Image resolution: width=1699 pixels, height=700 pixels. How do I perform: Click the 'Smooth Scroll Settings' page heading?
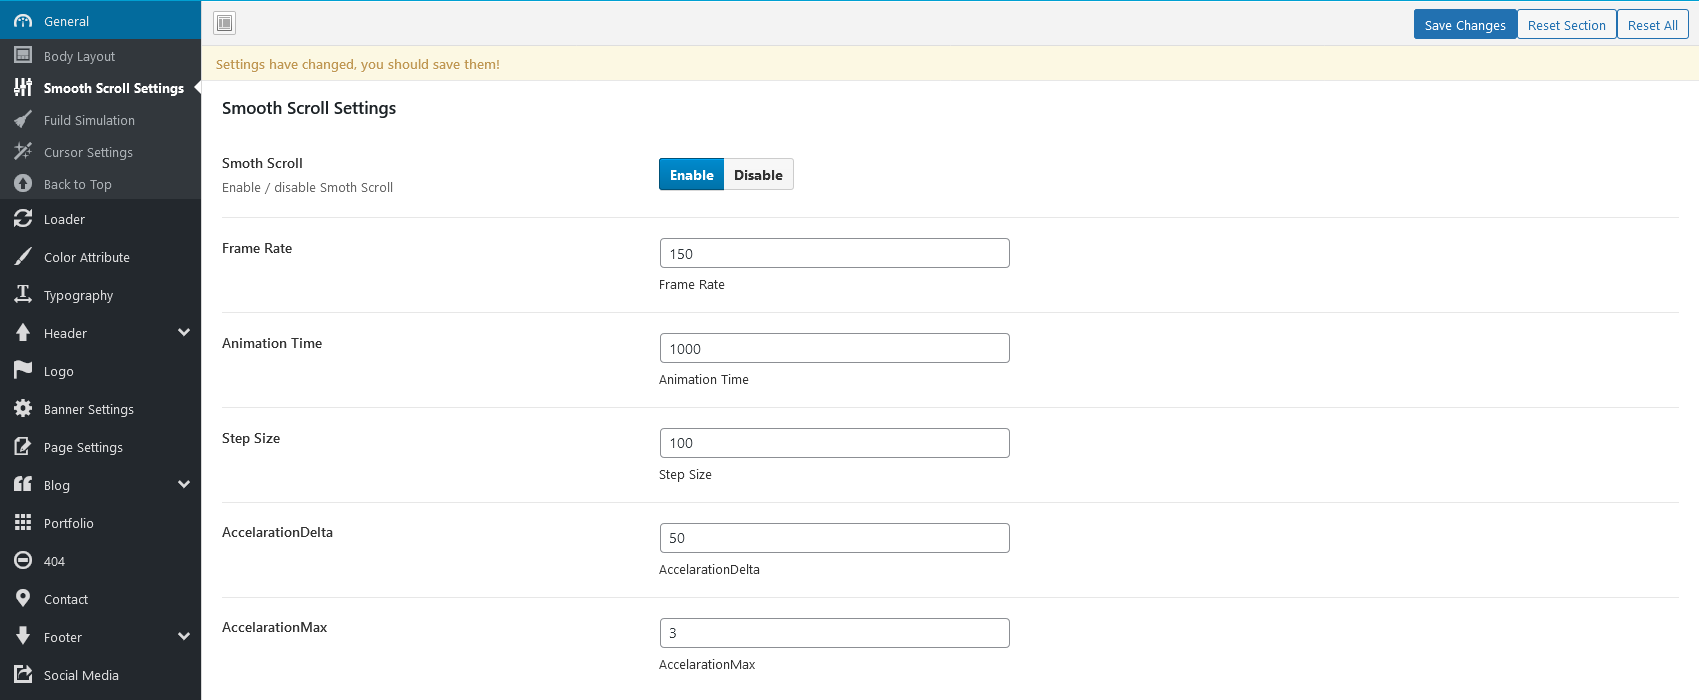tap(309, 108)
